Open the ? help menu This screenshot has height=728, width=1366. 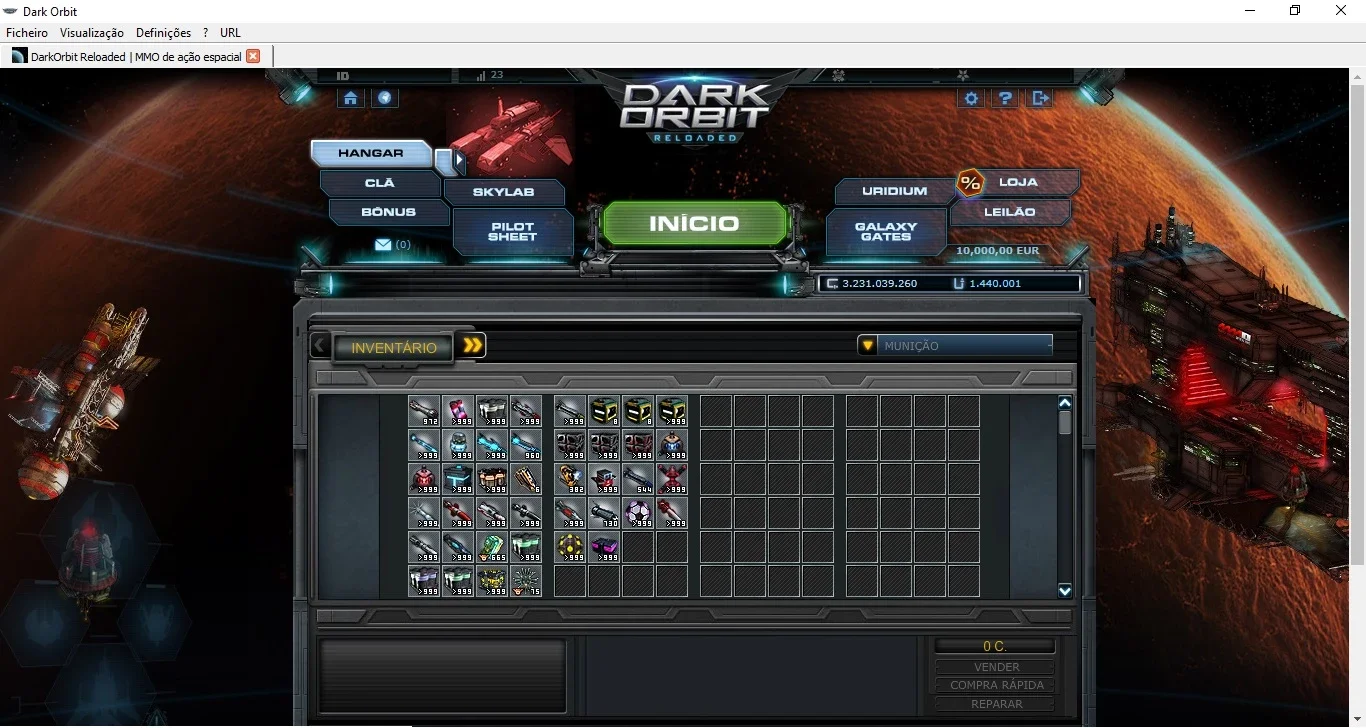(x=206, y=33)
